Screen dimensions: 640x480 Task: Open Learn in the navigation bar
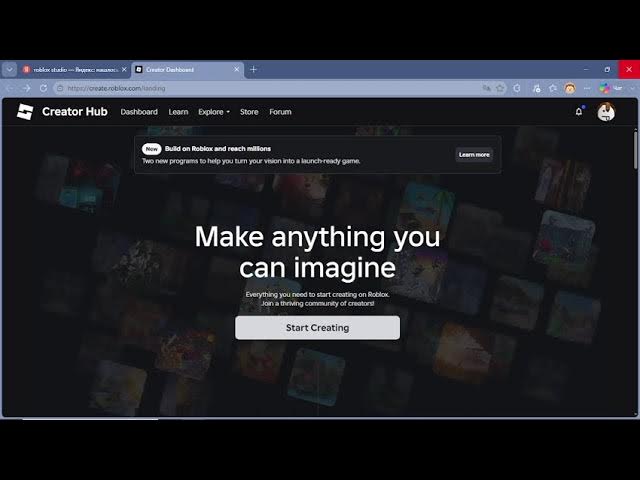pos(178,112)
